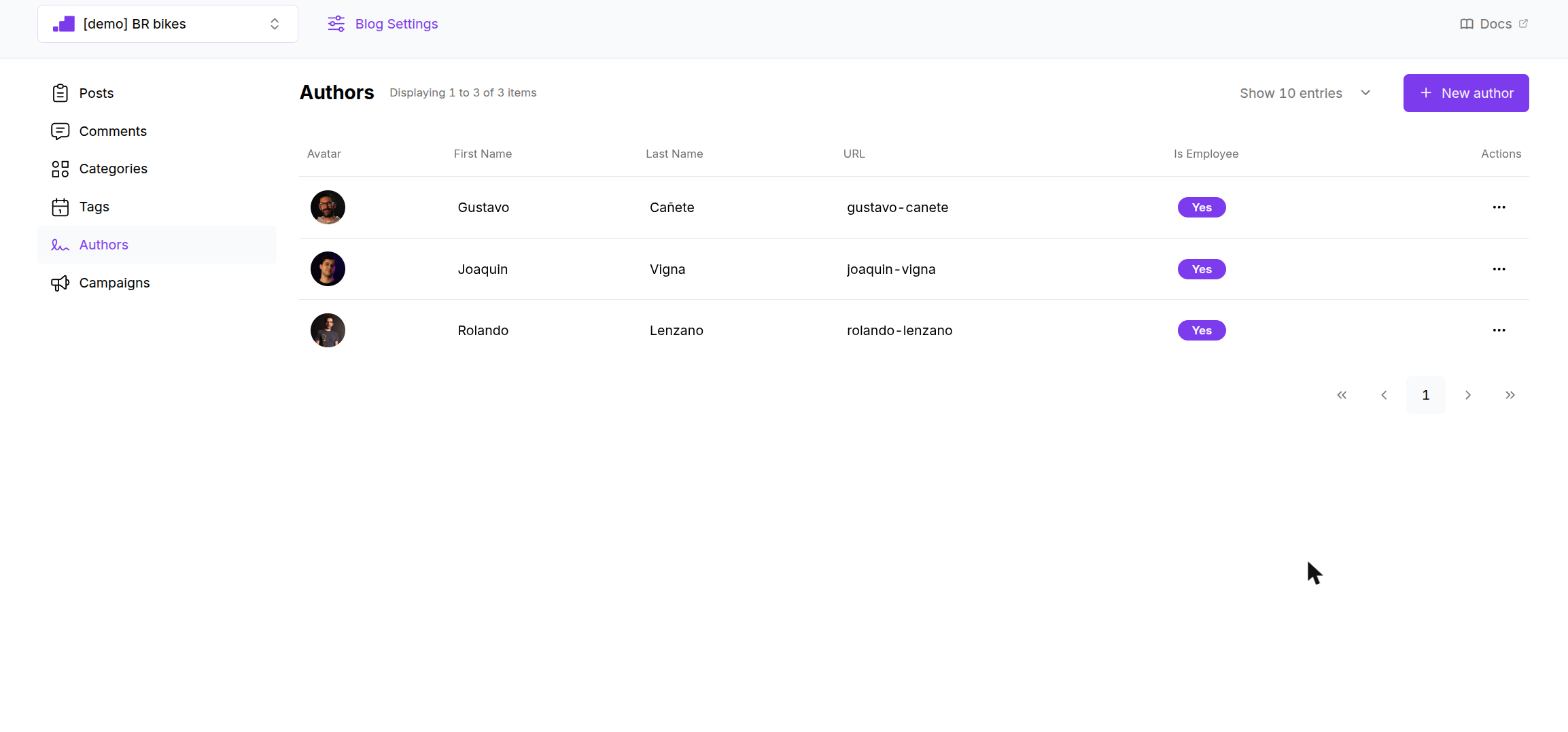Click the first name Rolando

(x=483, y=330)
